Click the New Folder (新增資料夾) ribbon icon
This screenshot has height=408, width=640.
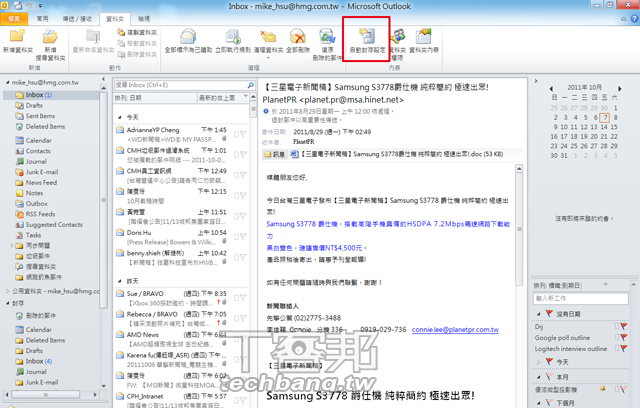[x=17, y=36]
